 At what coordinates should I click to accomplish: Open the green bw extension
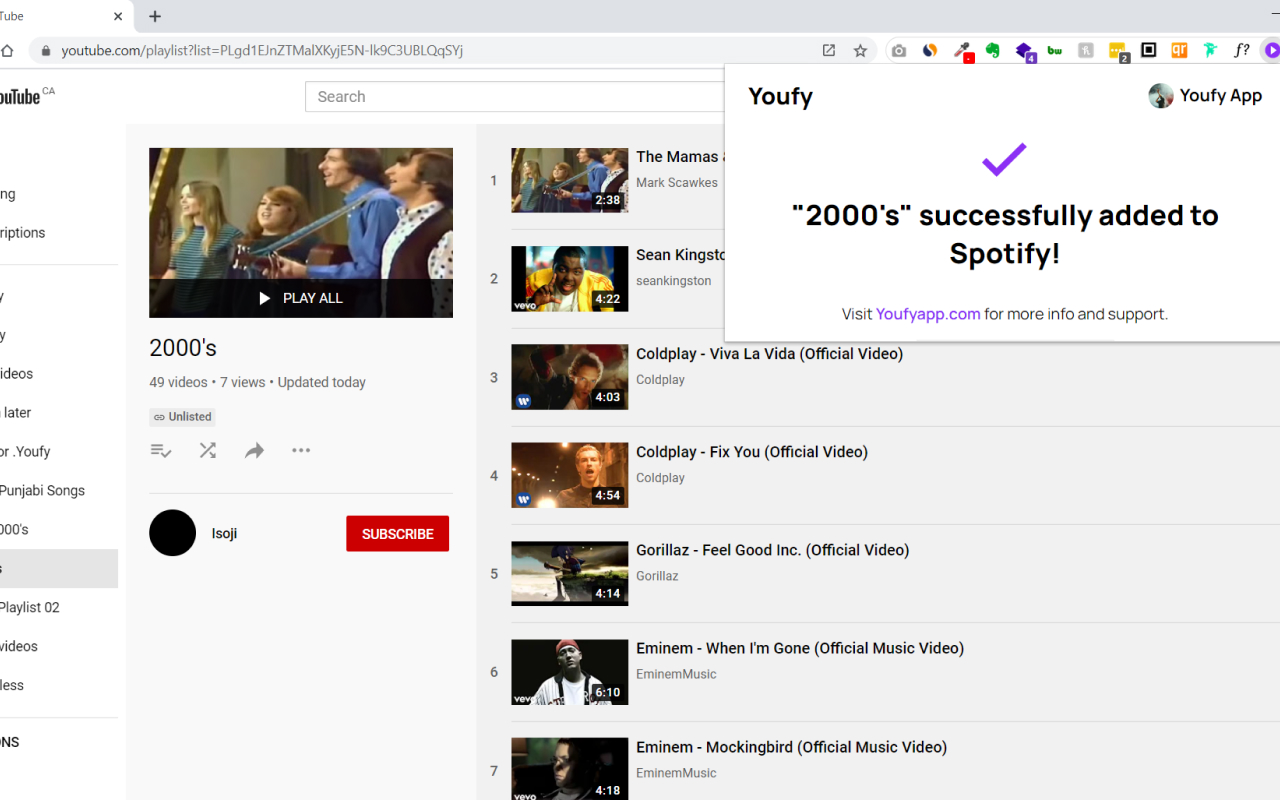[1055, 50]
